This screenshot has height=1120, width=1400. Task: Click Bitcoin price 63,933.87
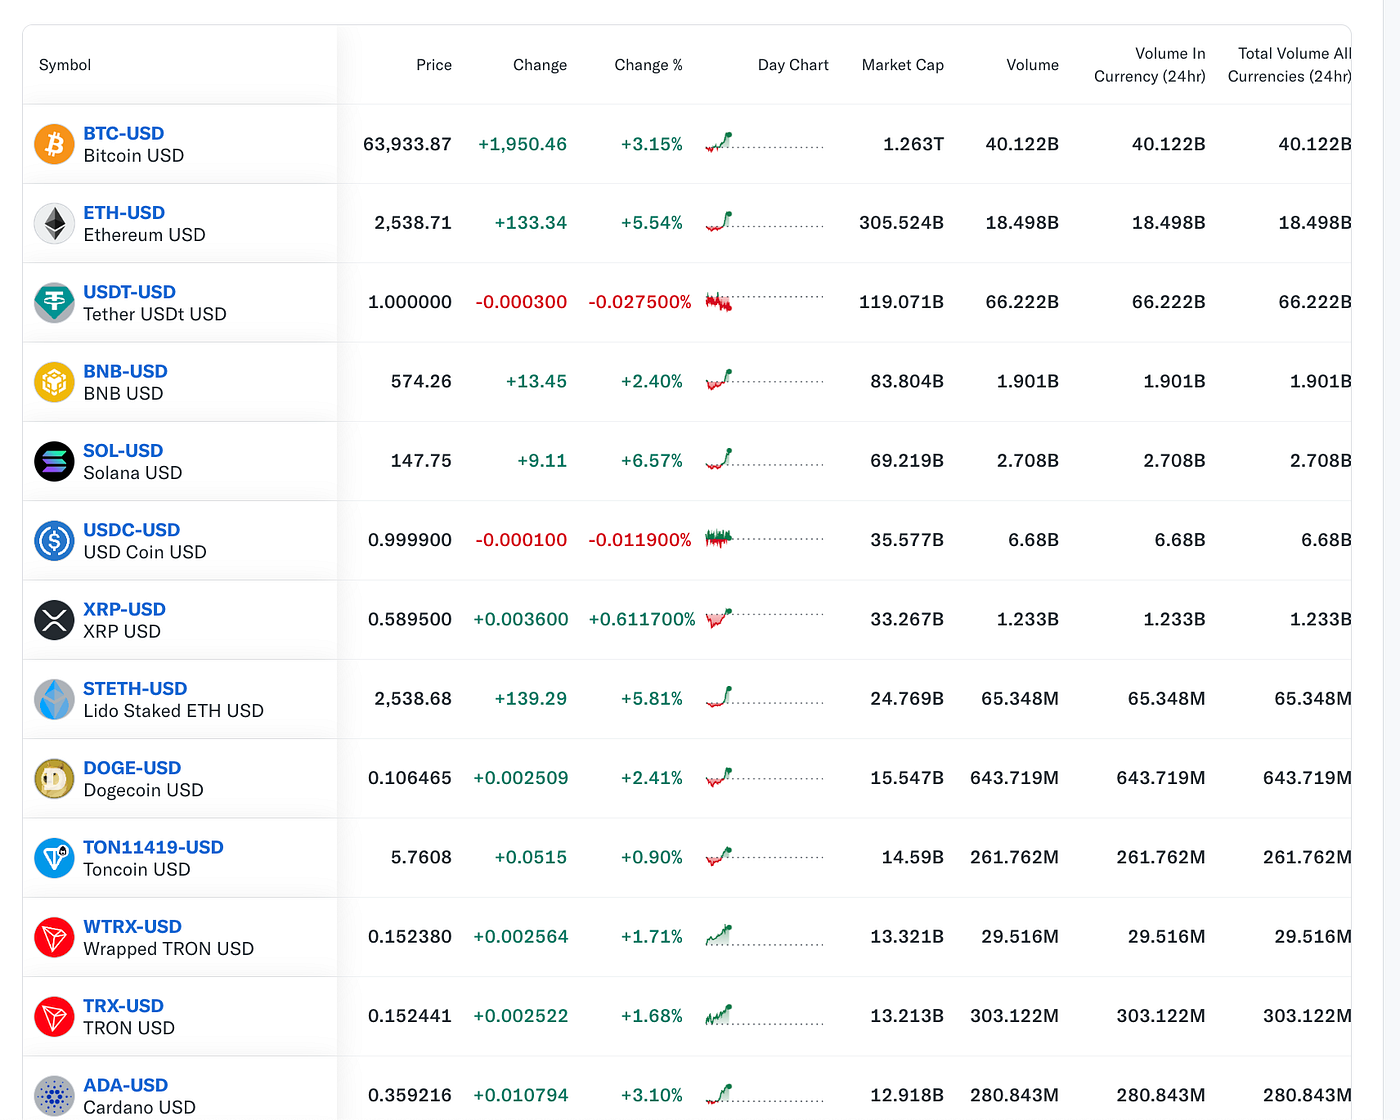[x=407, y=144]
